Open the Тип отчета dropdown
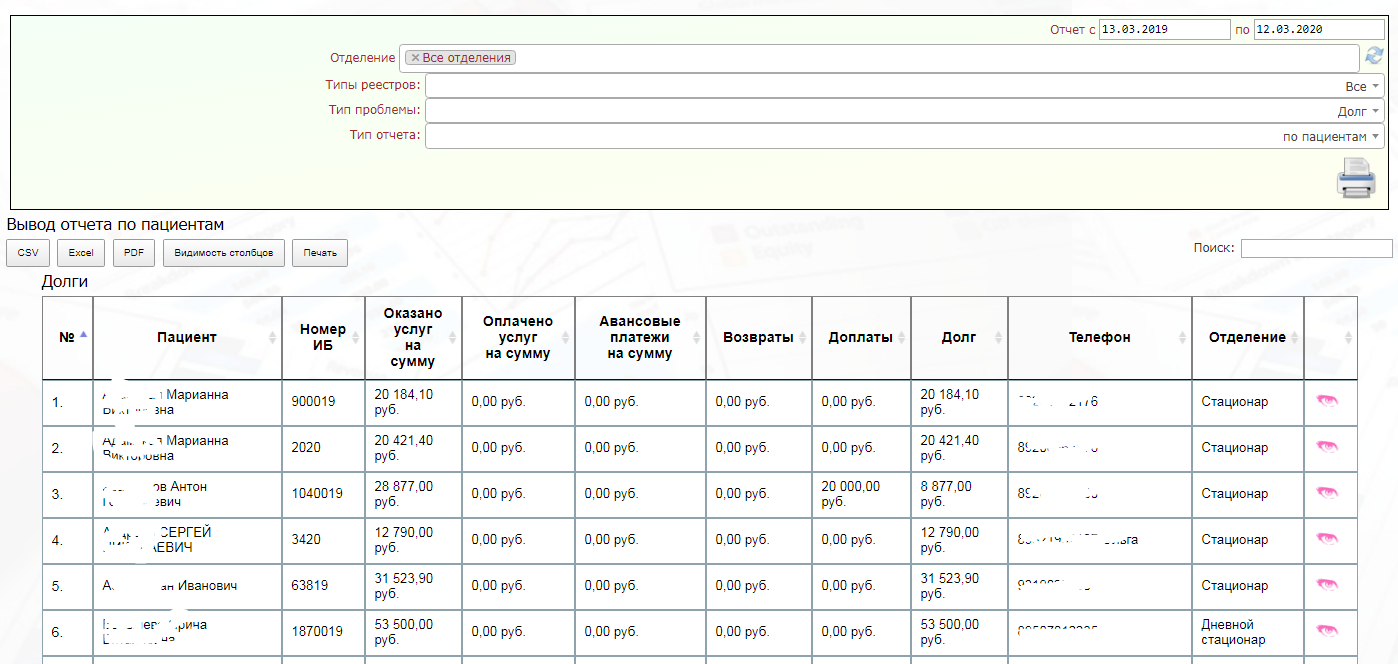The width and height of the screenshot is (1398, 664). (x=904, y=136)
